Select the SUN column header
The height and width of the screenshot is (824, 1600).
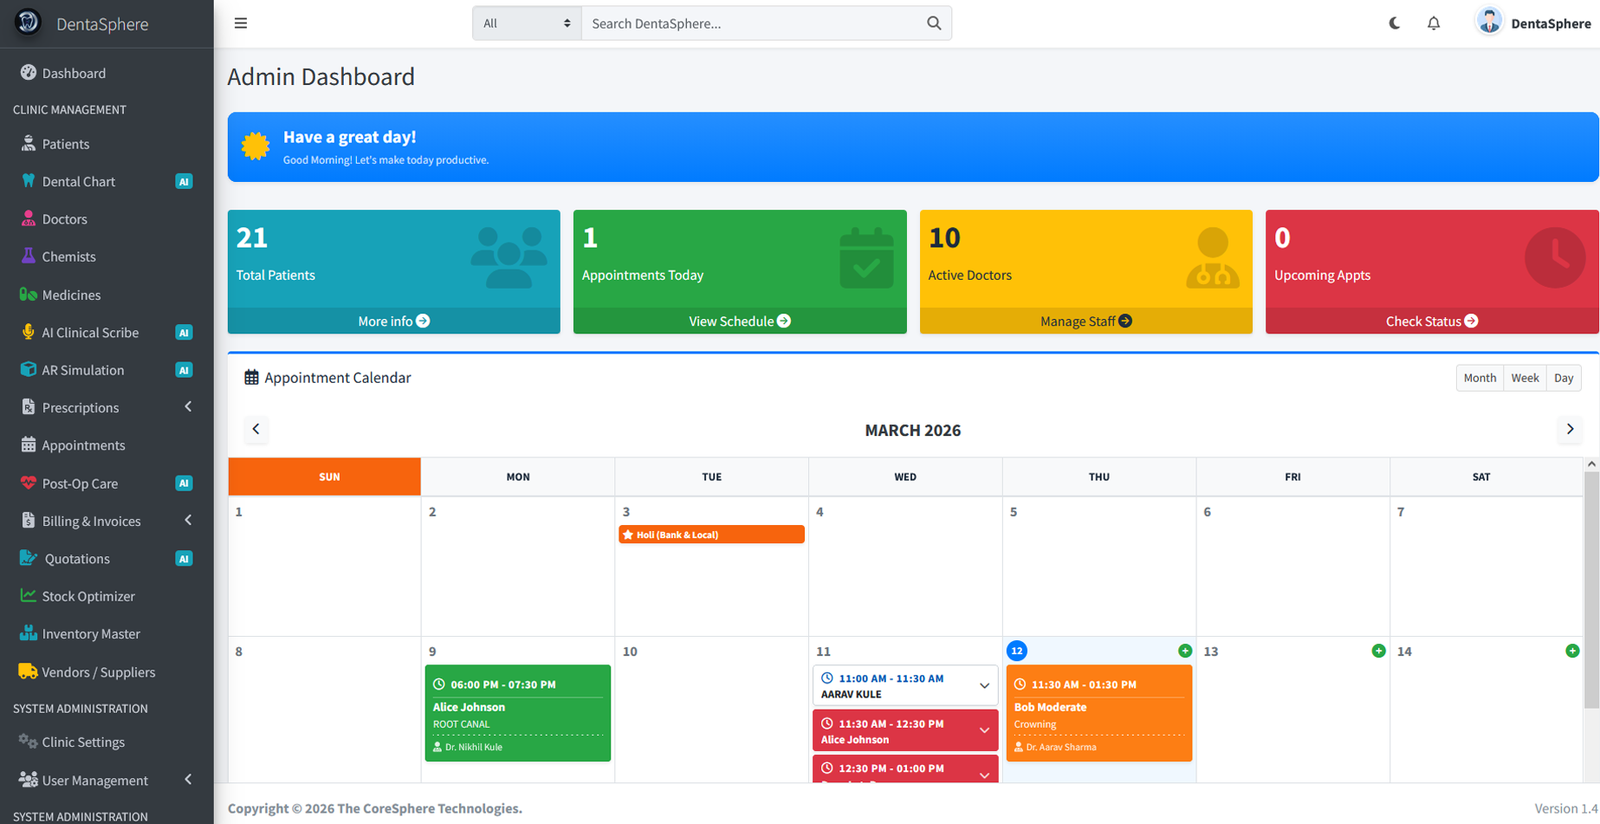(x=325, y=477)
